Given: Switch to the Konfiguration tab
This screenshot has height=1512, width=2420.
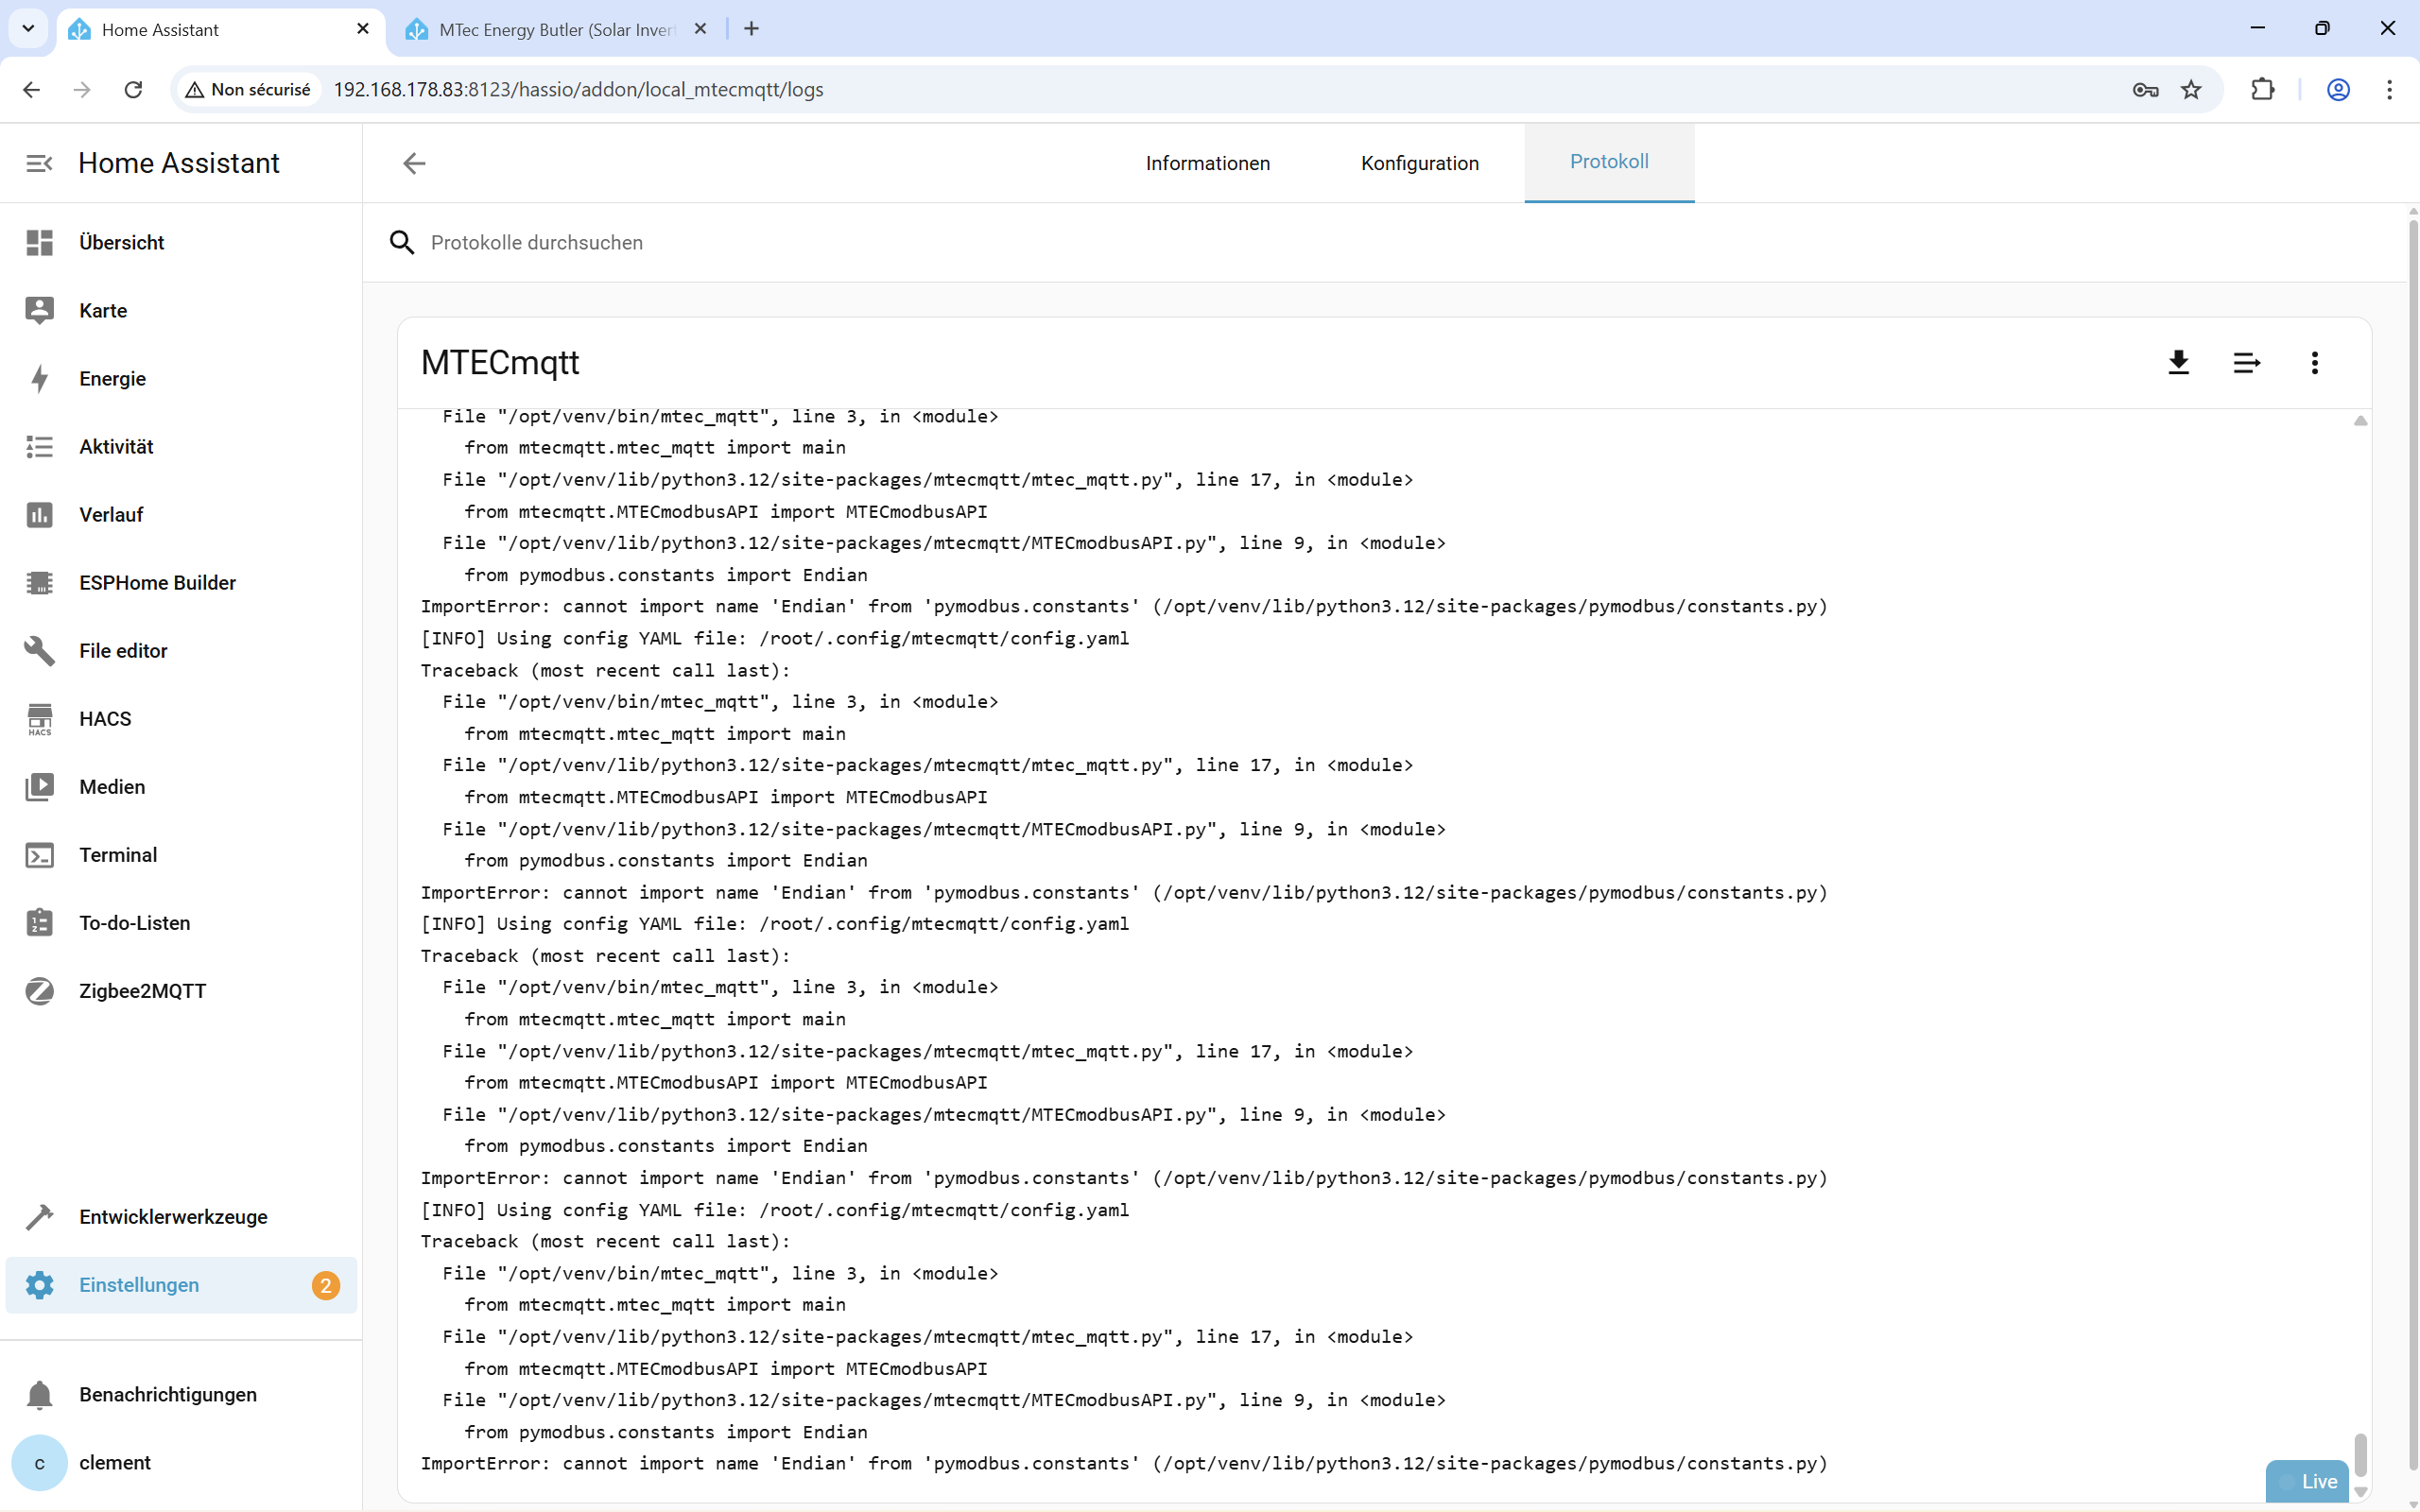Looking at the screenshot, I should [1419, 163].
